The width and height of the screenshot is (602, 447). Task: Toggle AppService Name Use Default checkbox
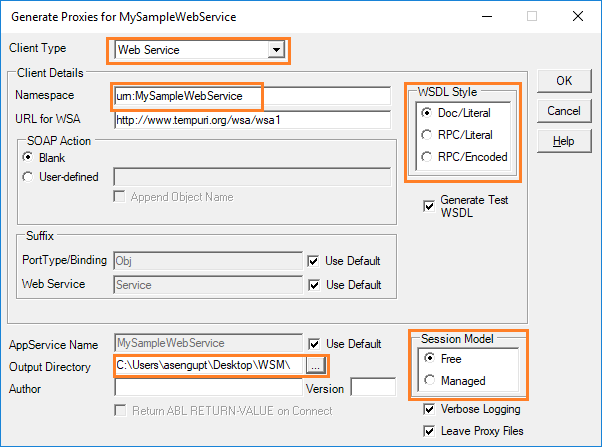(315, 344)
